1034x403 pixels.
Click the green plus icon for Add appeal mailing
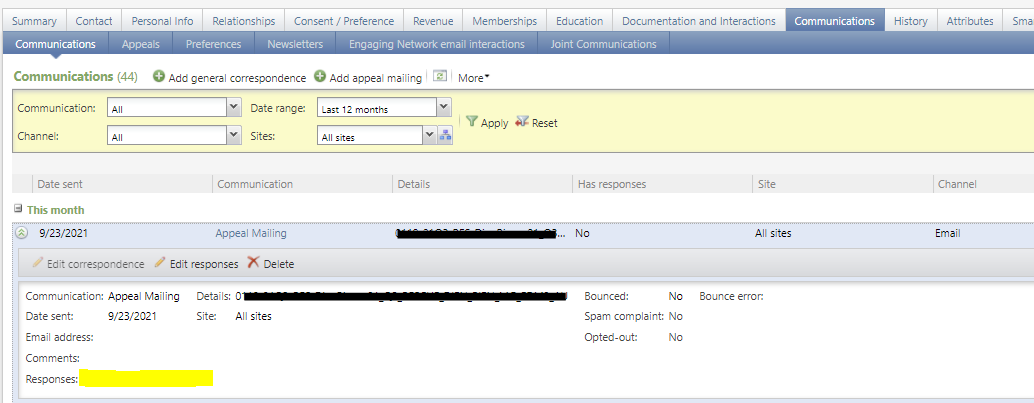(320, 77)
